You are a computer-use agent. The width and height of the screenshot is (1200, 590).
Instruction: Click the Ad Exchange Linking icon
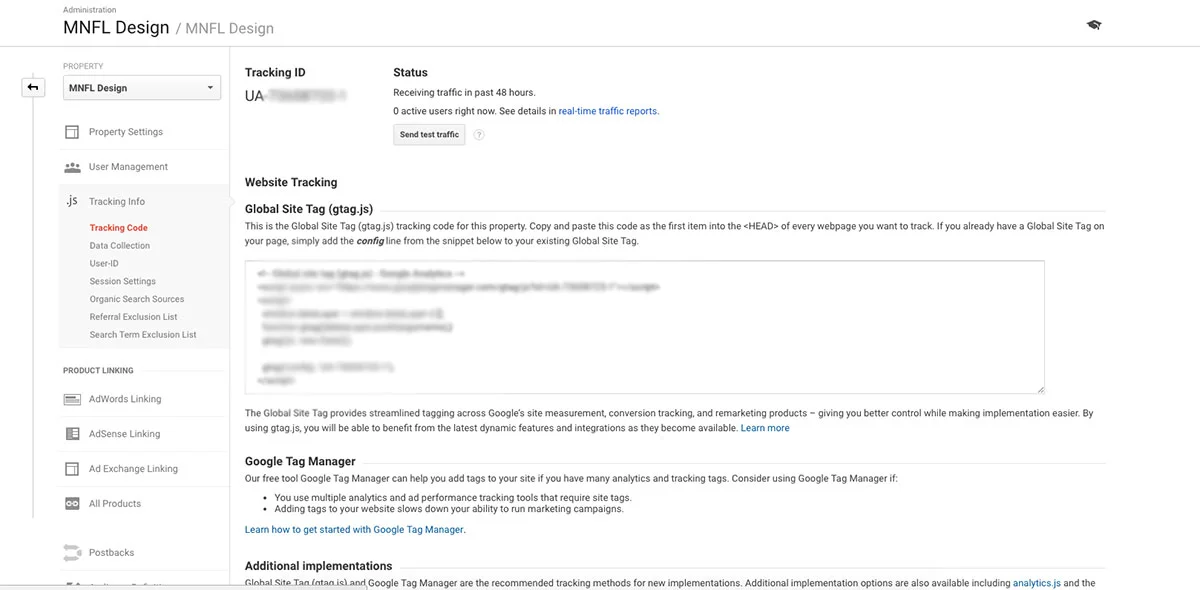(72, 469)
